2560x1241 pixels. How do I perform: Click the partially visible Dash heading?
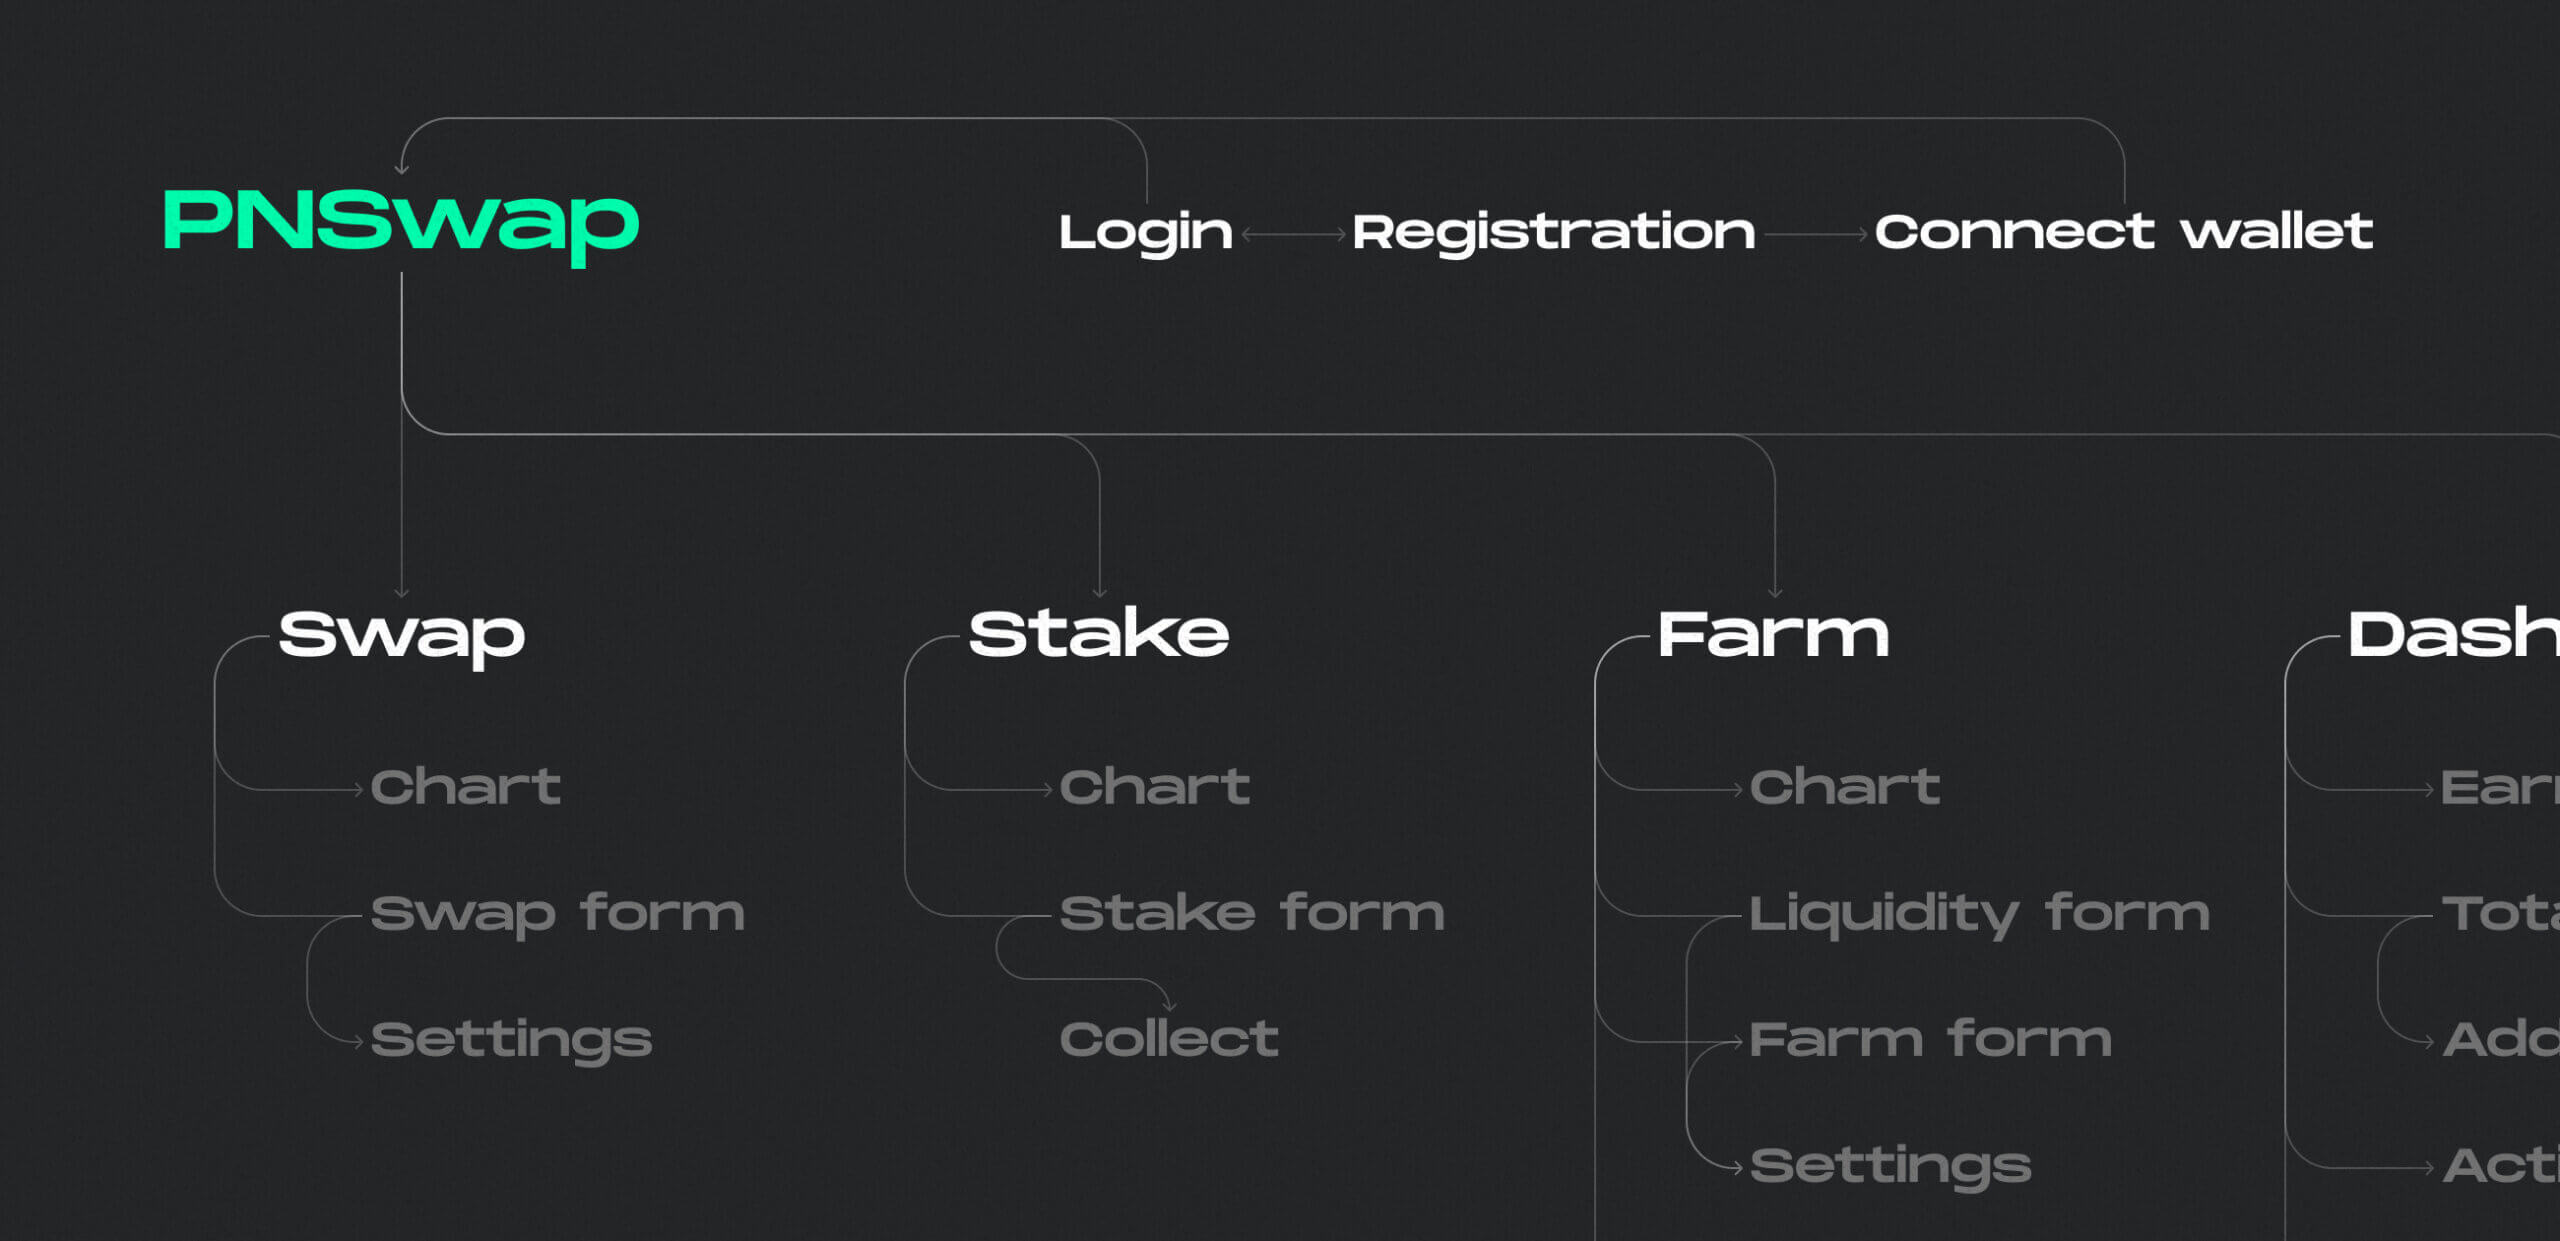tap(2452, 635)
